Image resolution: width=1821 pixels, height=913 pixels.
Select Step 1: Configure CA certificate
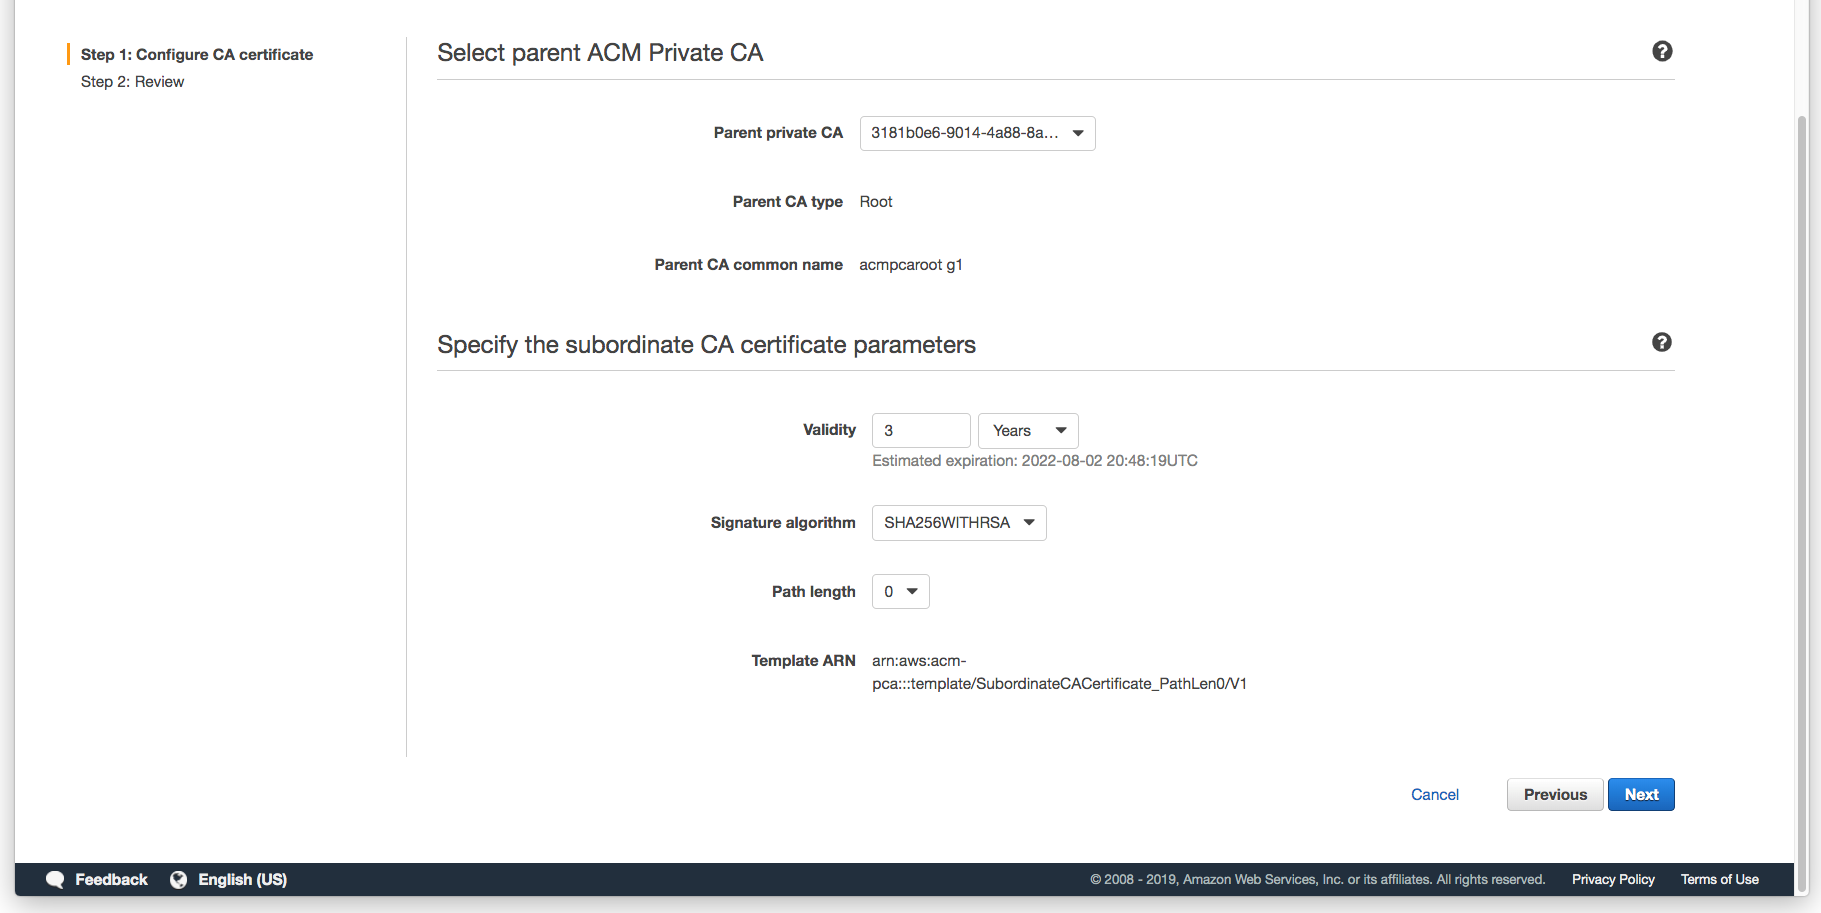[x=196, y=54]
